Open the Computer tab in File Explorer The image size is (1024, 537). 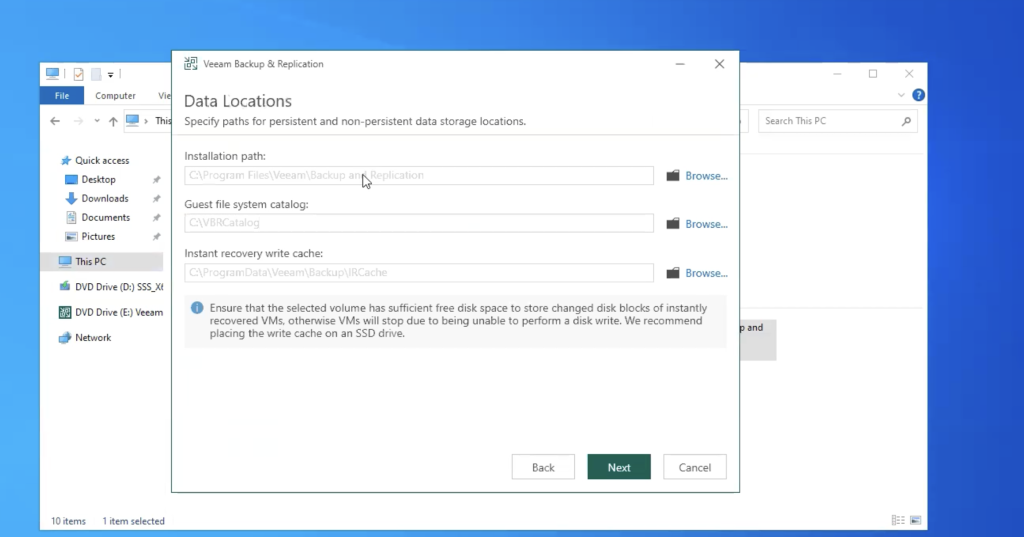pos(115,95)
